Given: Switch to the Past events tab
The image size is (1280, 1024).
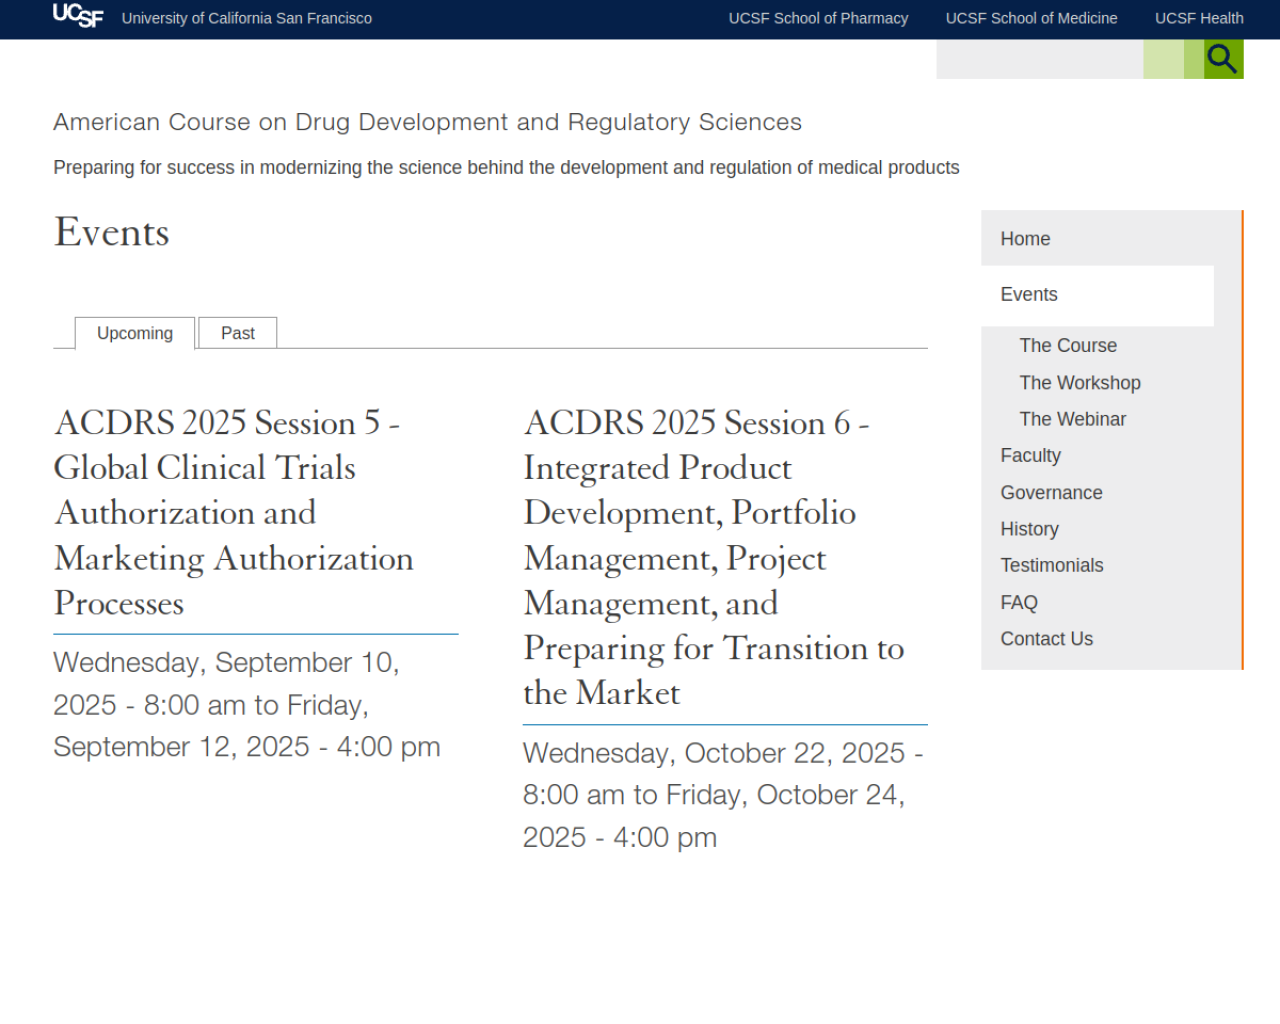Looking at the screenshot, I should coord(238,333).
